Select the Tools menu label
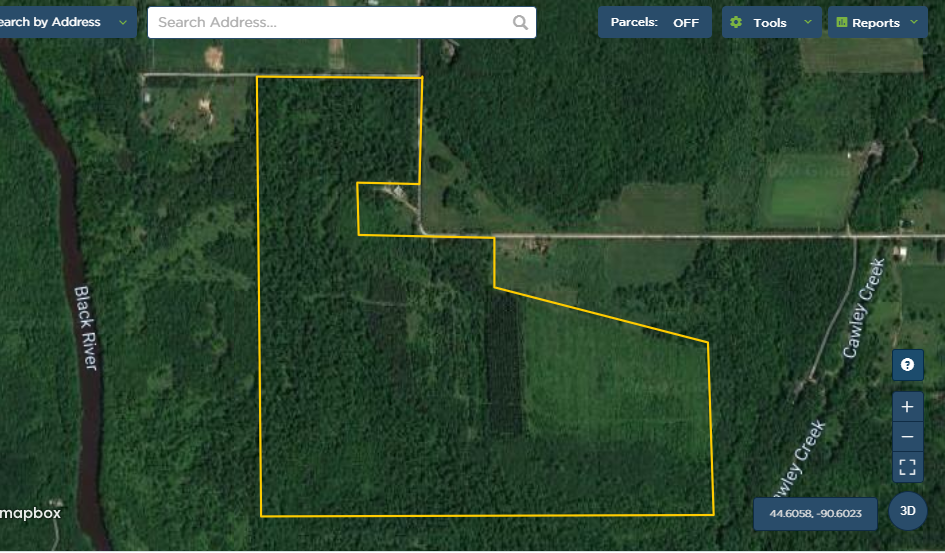This screenshot has width=945, height=553. (x=770, y=23)
